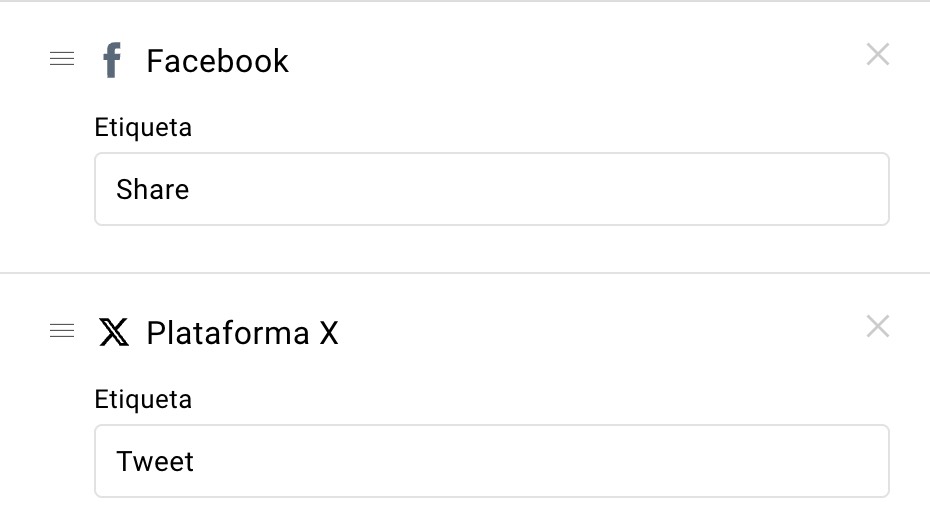930x524 pixels.
Task: Place cursor on the word Tweet
Action: click(155, 461)
